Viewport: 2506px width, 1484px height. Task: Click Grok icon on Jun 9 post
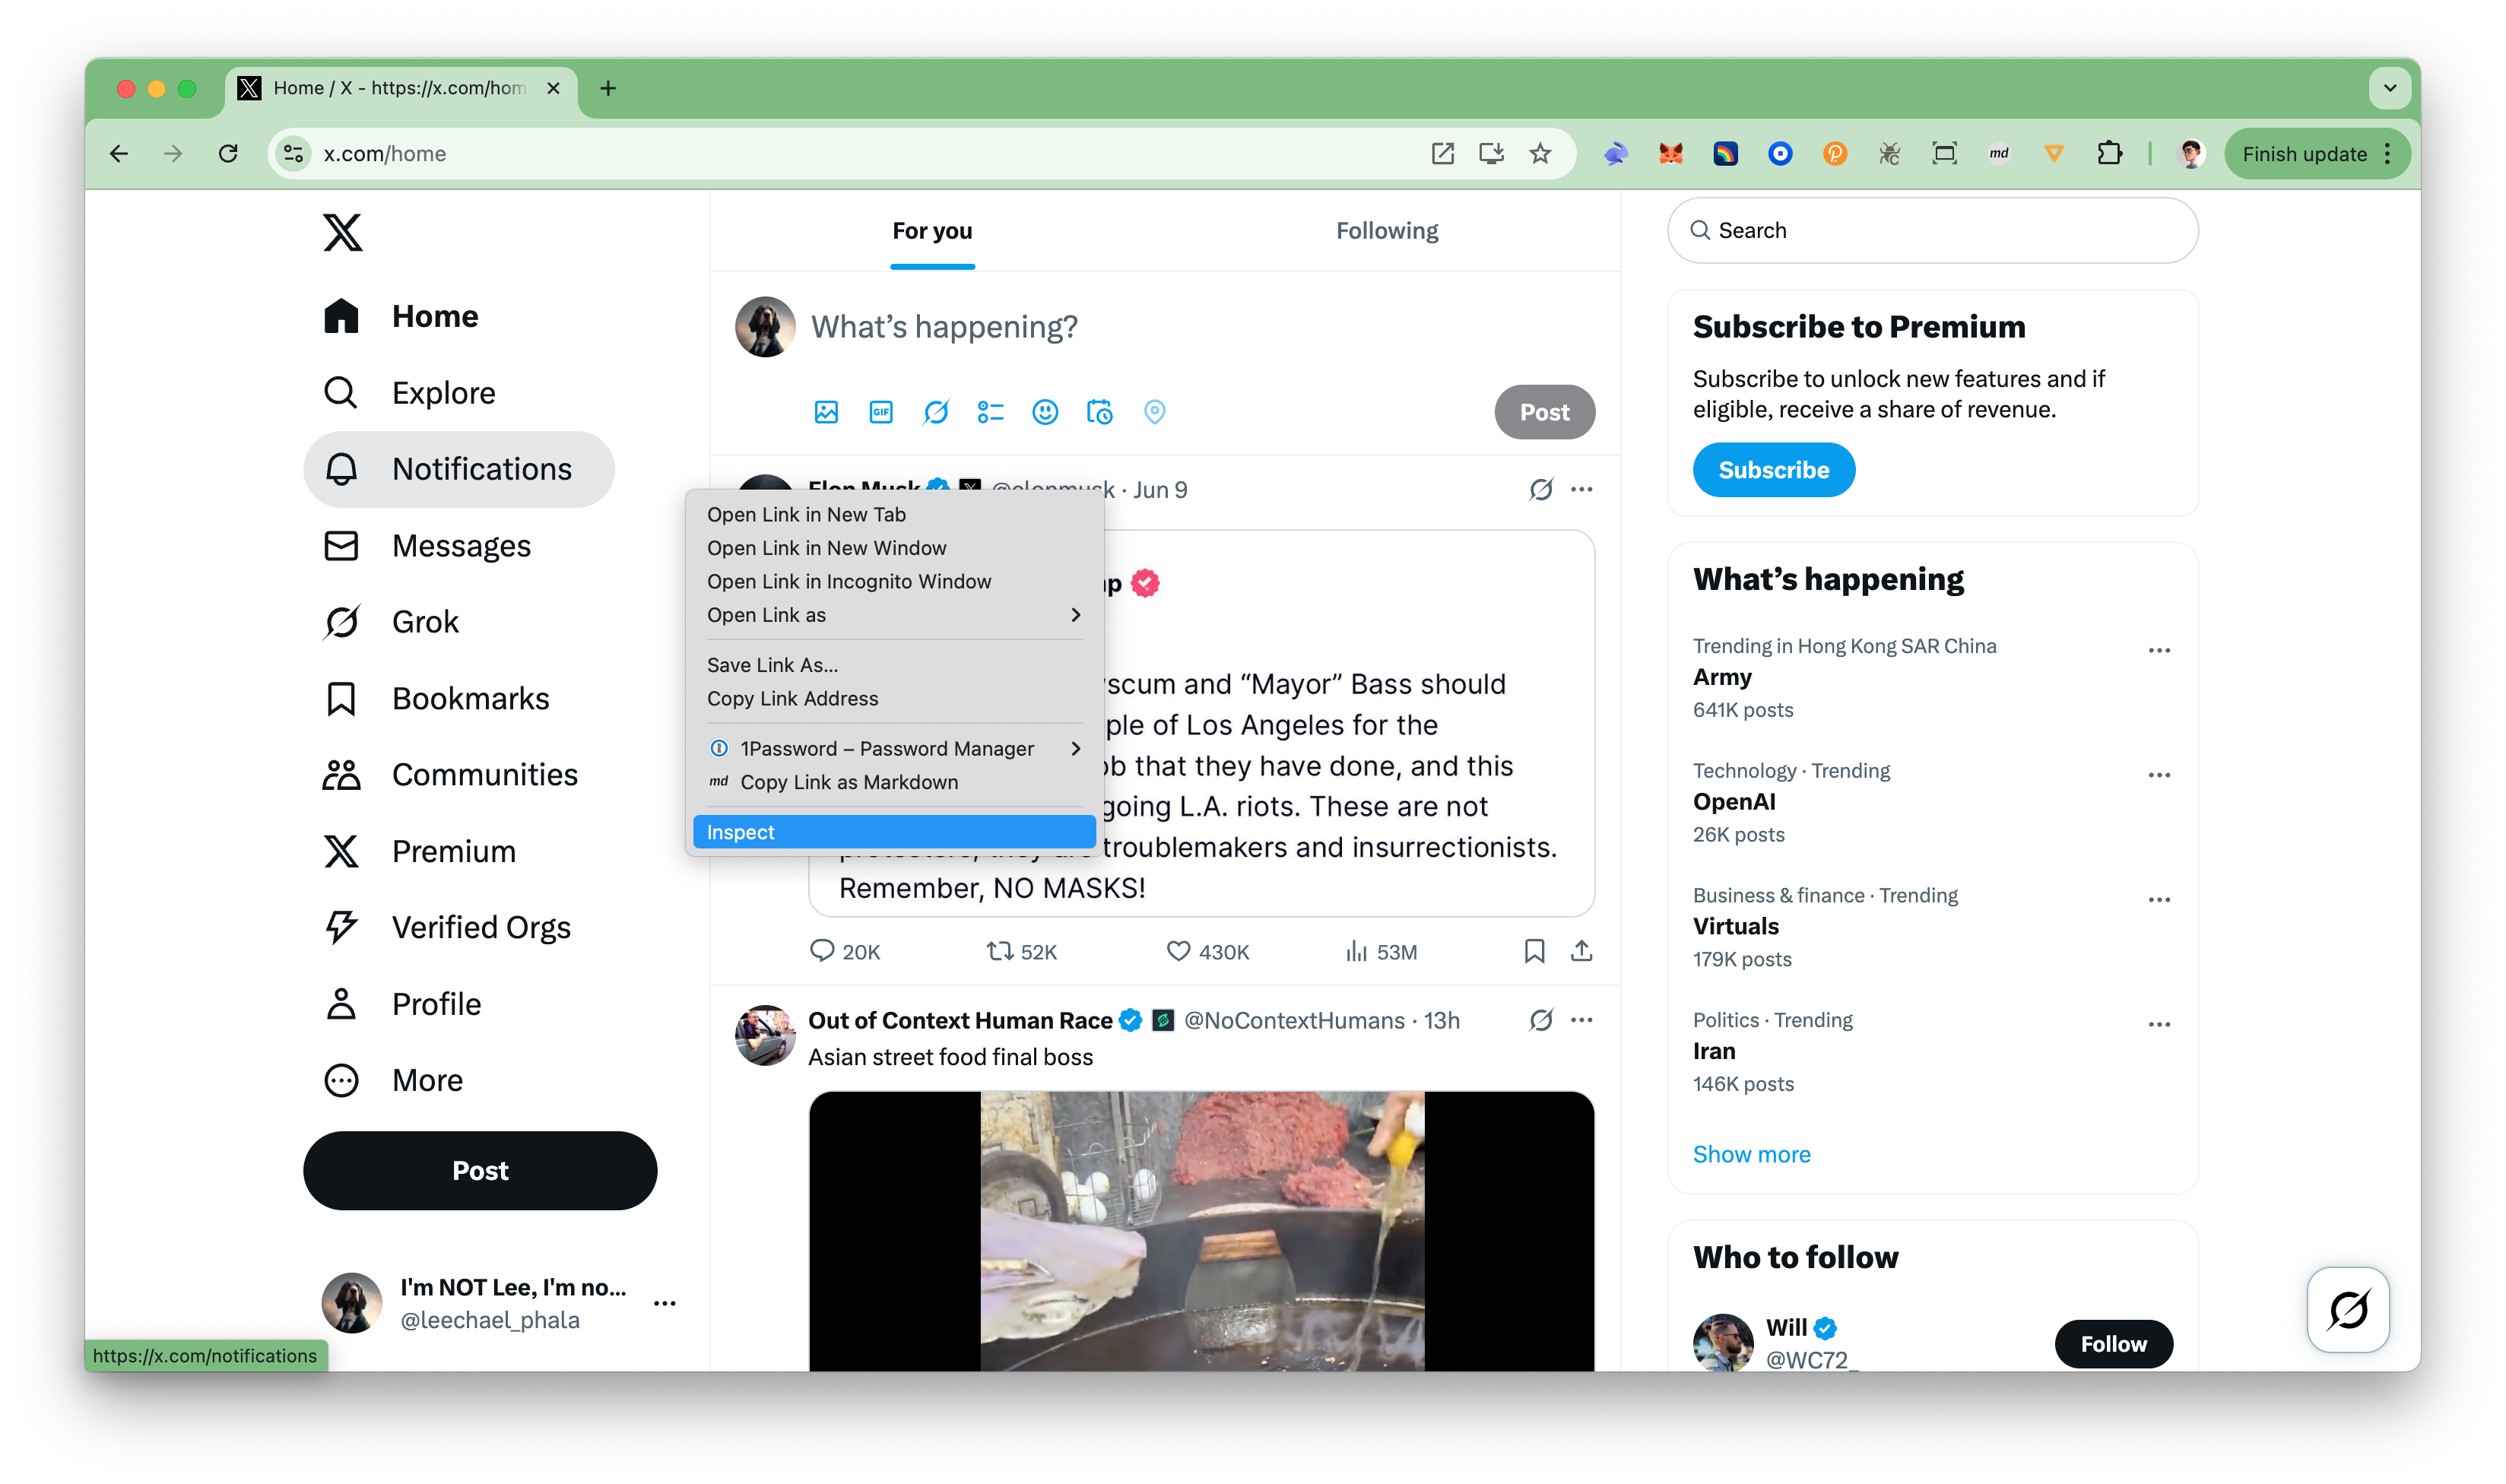(x=1541, y=489)
